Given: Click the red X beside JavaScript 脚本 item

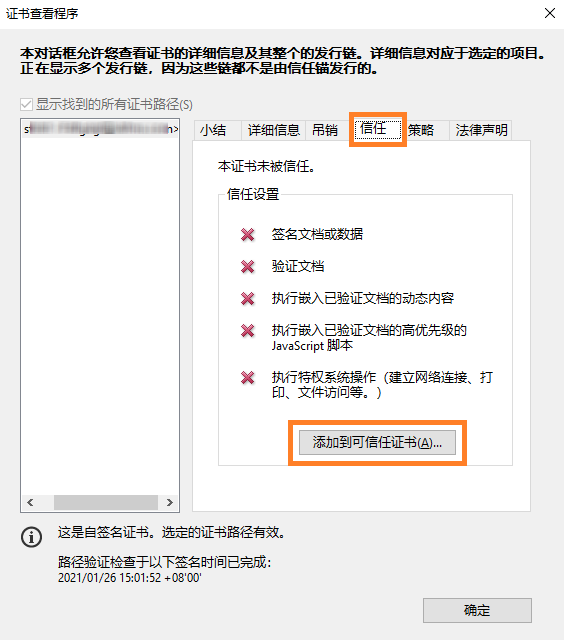Looking at the screenshot, I should click(x=247, y=330).
